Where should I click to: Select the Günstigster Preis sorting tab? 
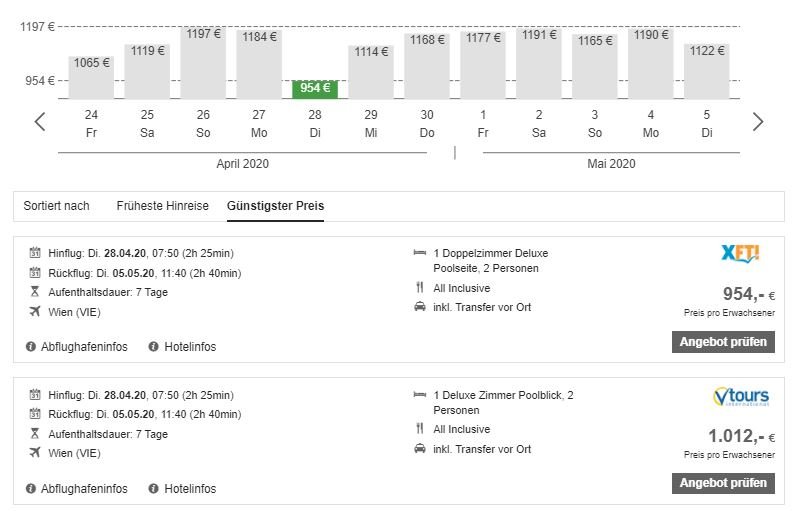click(x=275, y=206)
